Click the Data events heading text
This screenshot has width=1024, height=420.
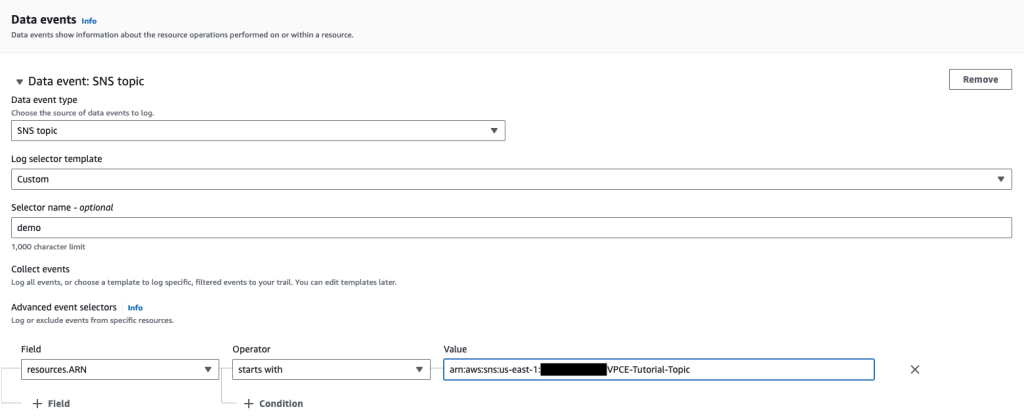pos(44,20)
